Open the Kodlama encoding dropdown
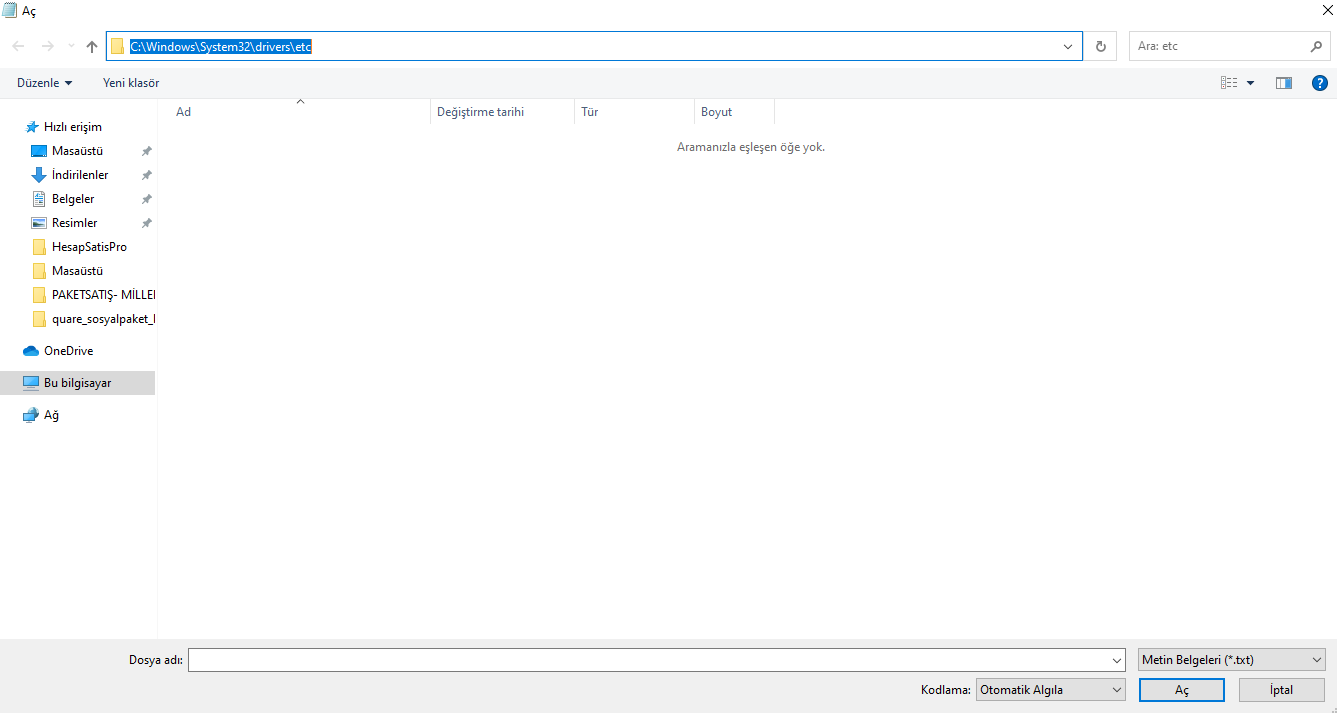1337x713 pixels. [x=1050, y=690]
